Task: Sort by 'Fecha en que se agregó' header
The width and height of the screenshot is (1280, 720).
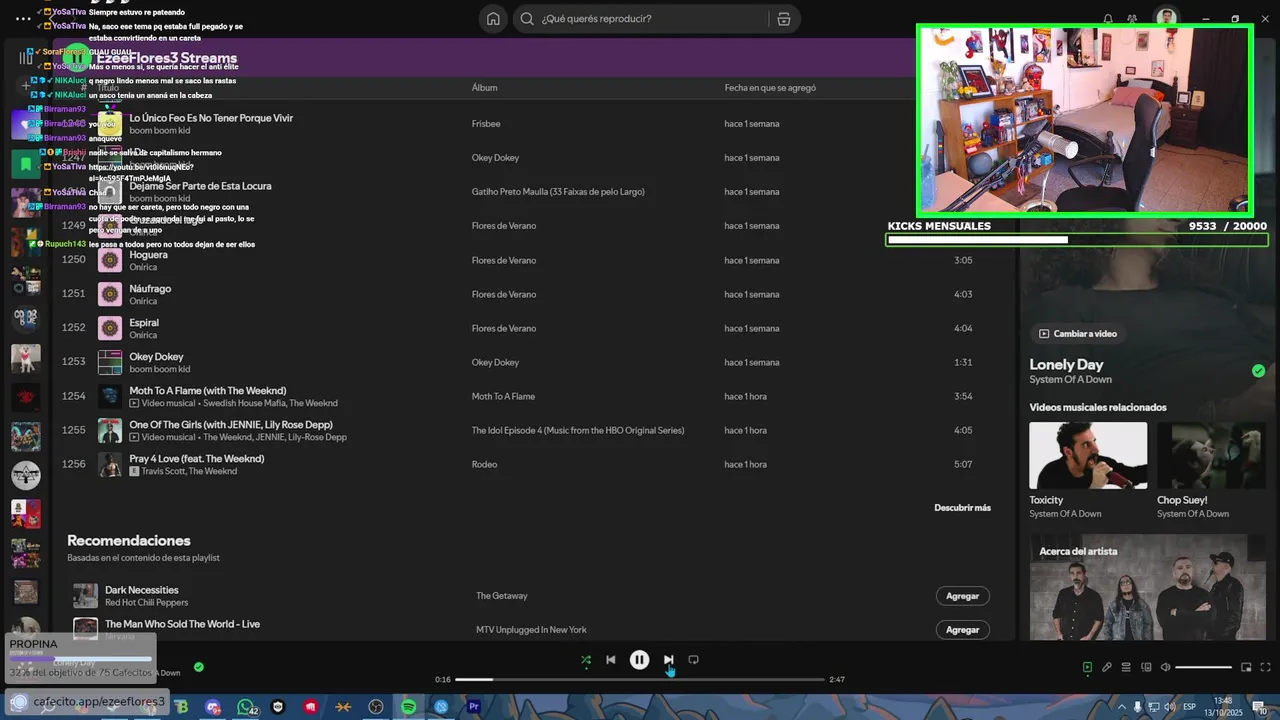Action: (770, 88)
